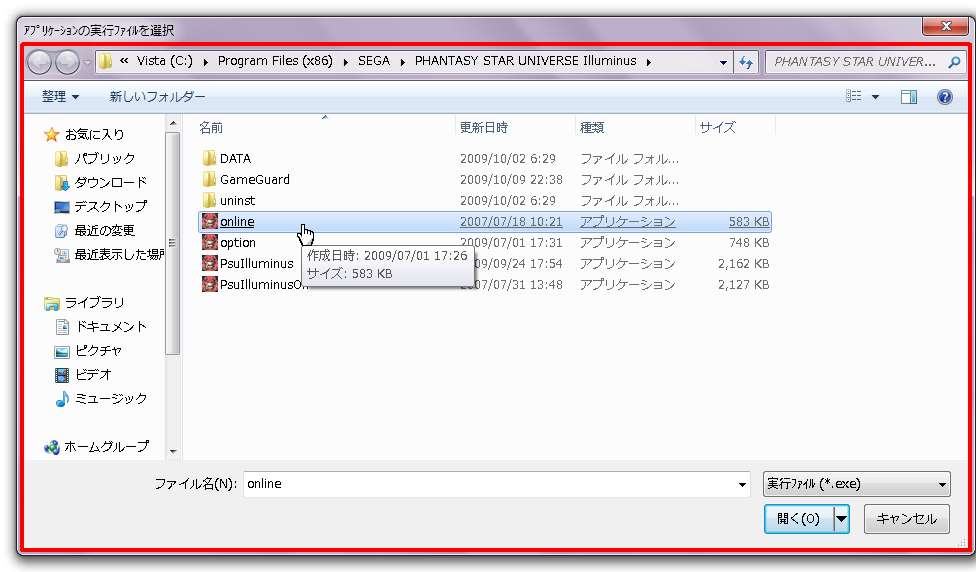Select ライブラリ in sidebar
Viewport: 976px width, 572px height.
(x=95, y=302)
